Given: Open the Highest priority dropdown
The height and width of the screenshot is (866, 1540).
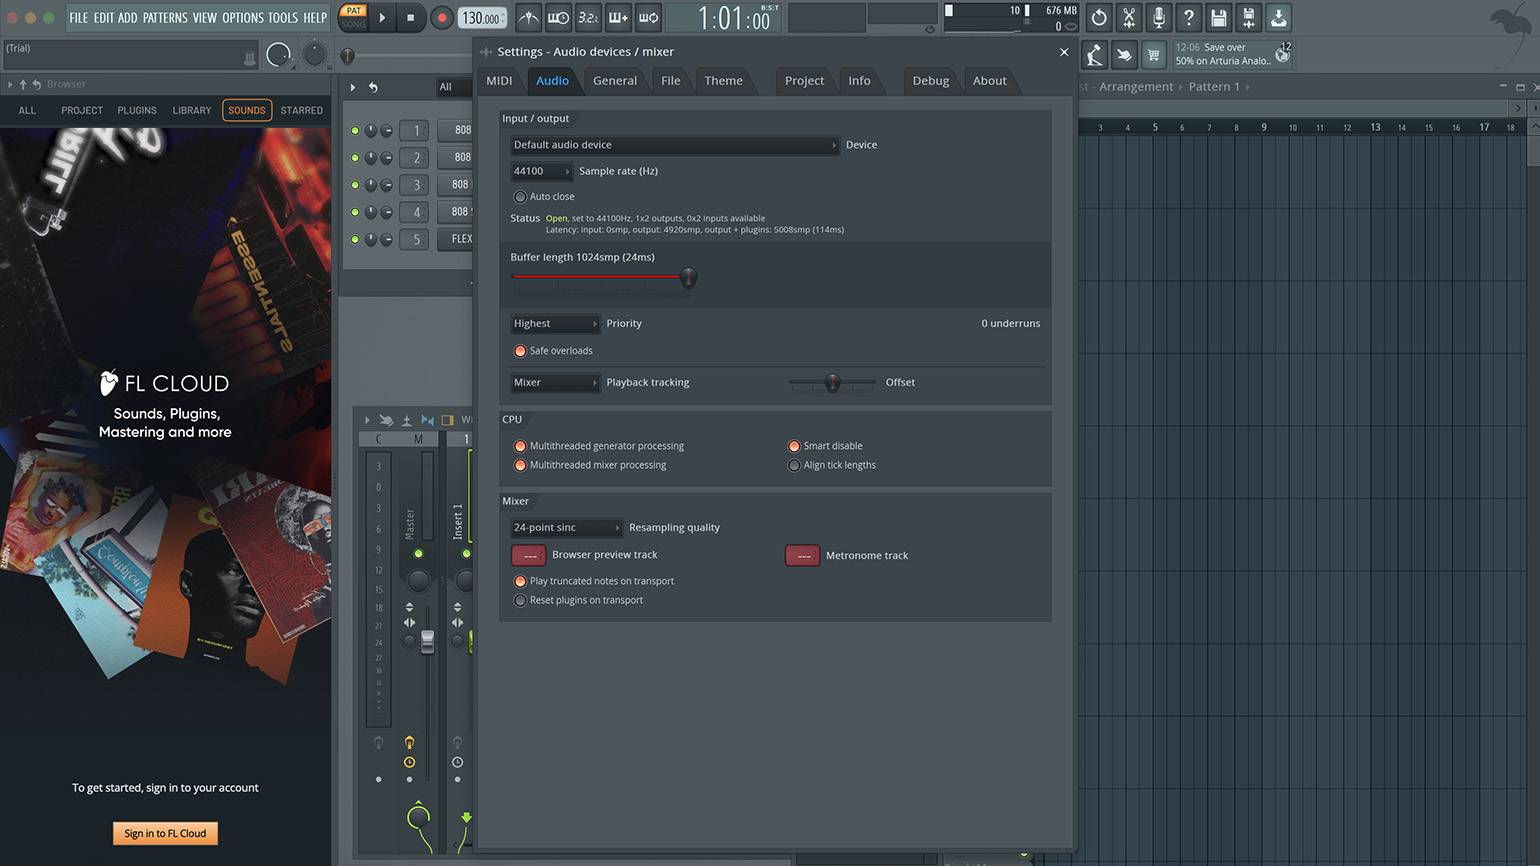Looking at the screenshot, I should point(555,324).
